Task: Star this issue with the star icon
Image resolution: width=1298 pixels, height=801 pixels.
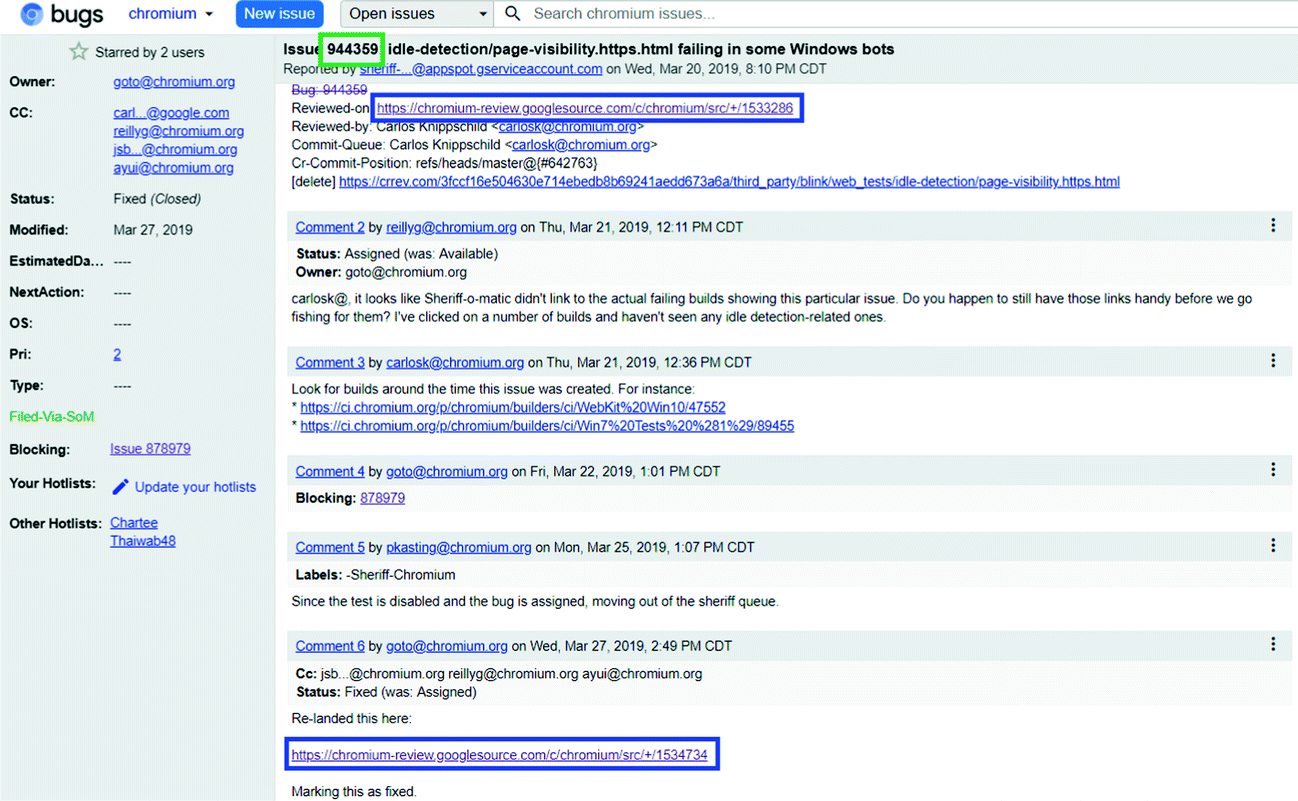Action: pos(78,52)
